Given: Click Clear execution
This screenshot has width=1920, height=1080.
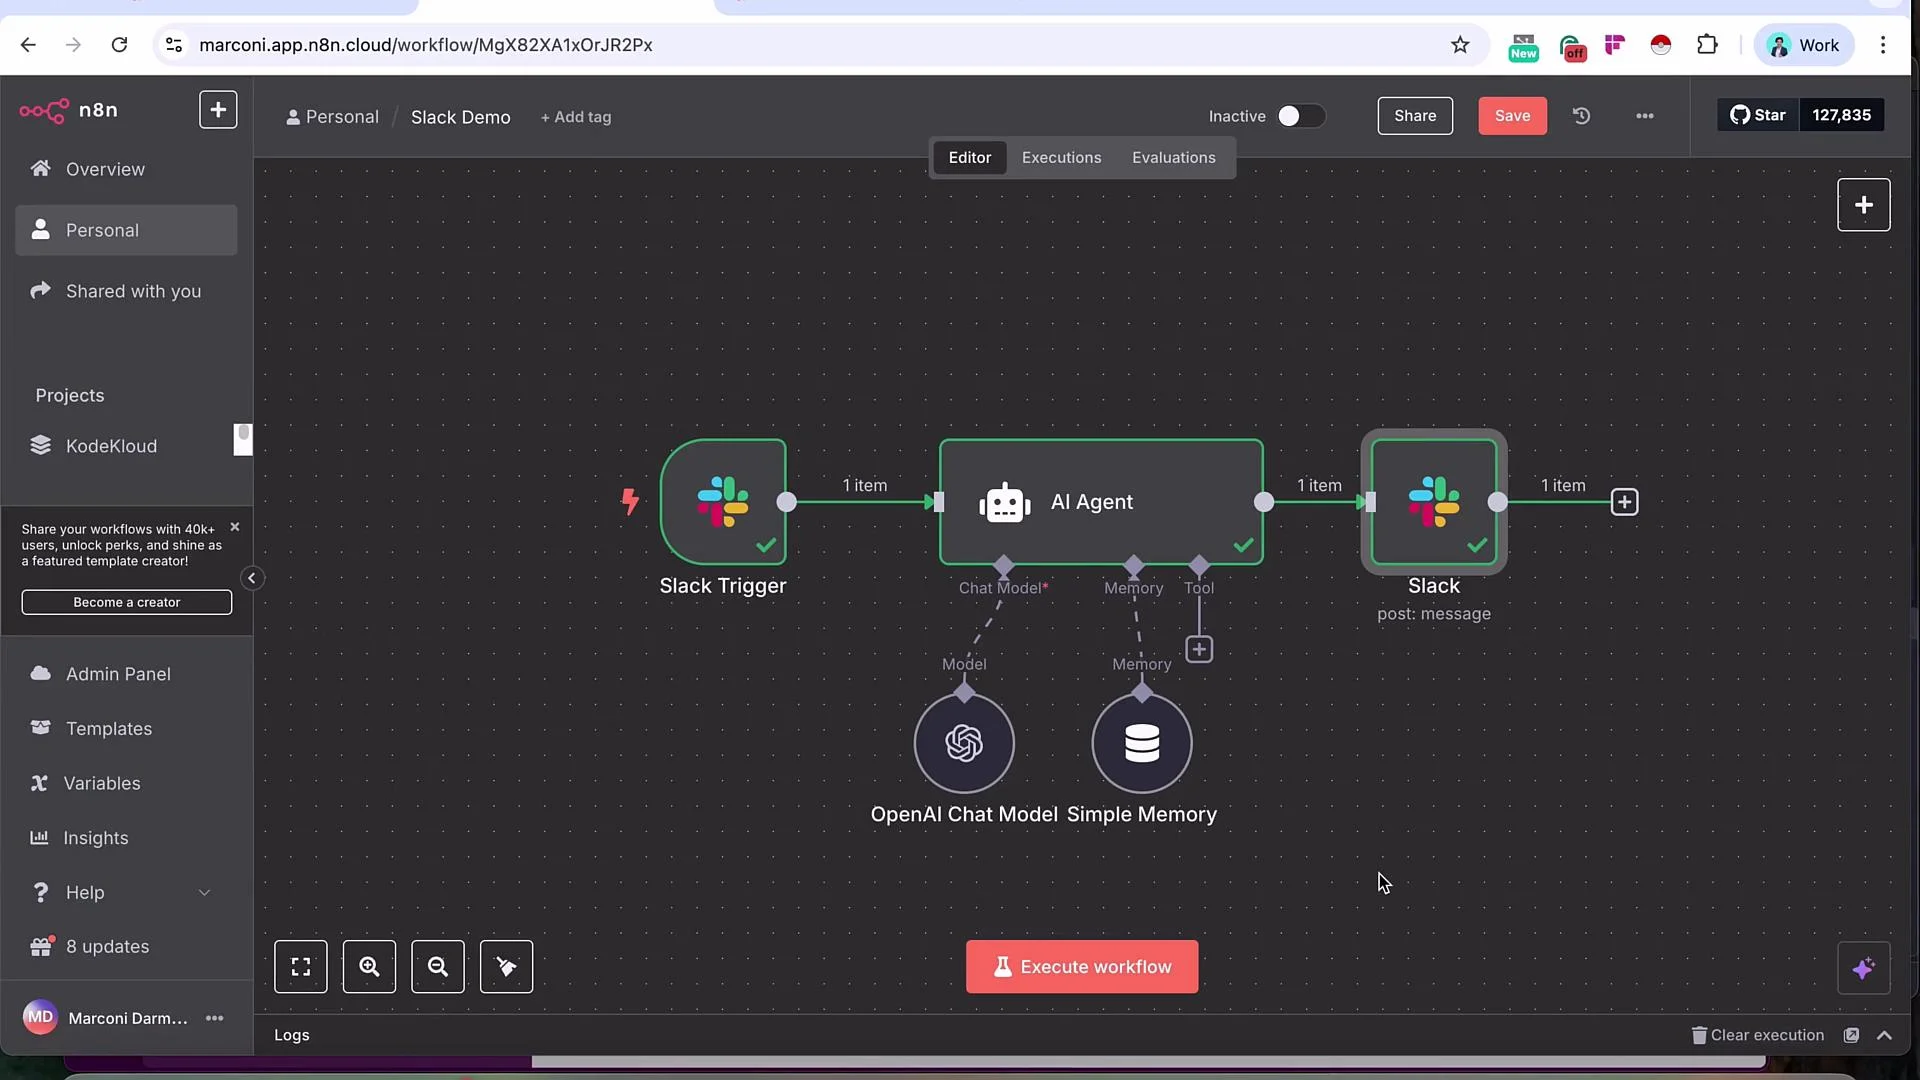Looking at the screenshot, I should (1758, 1035).
